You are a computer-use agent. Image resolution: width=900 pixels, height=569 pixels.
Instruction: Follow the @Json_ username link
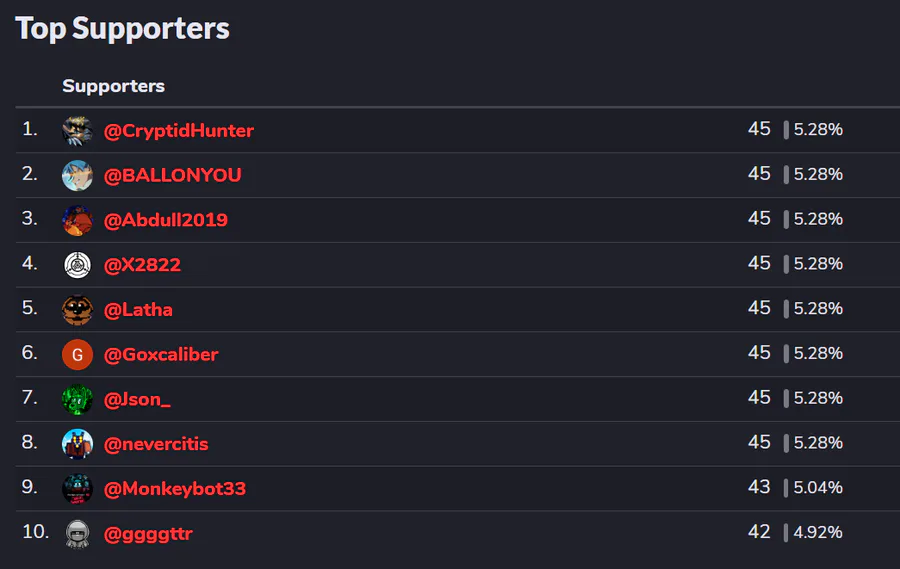[137, 399]
